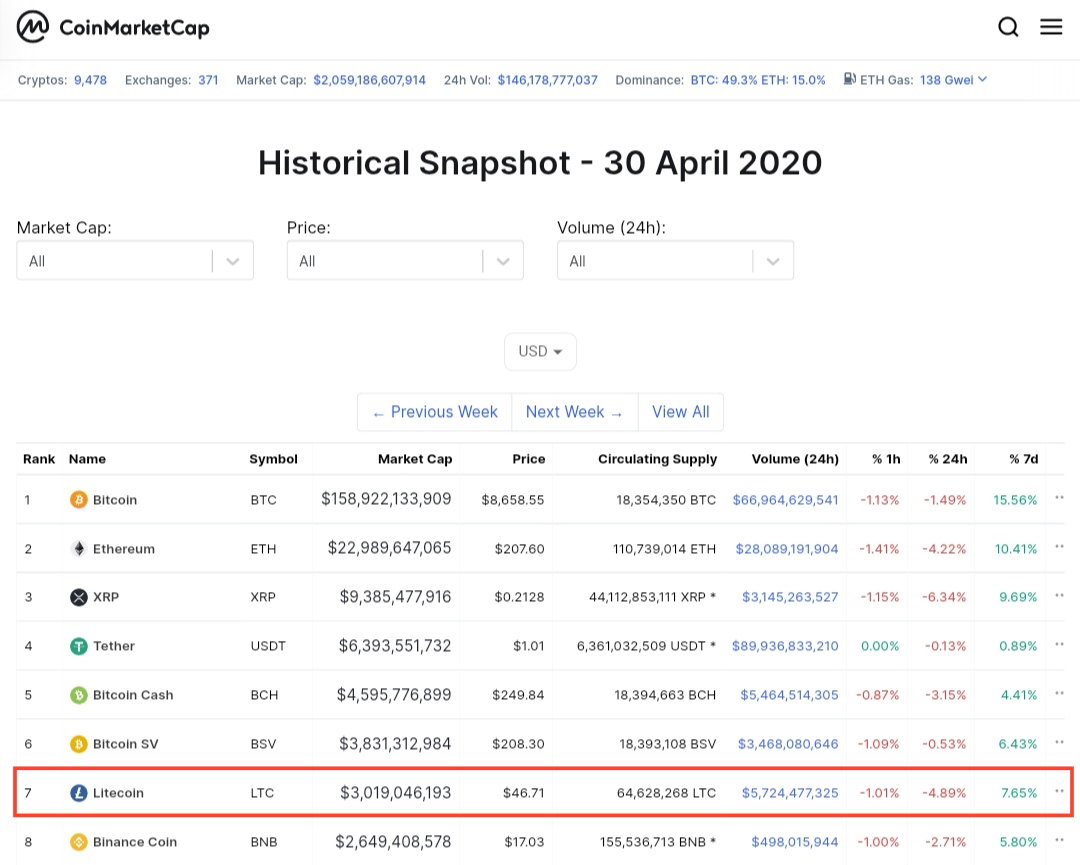Sort by Symbol column header
1080x865 pixels.
(273, 459)
